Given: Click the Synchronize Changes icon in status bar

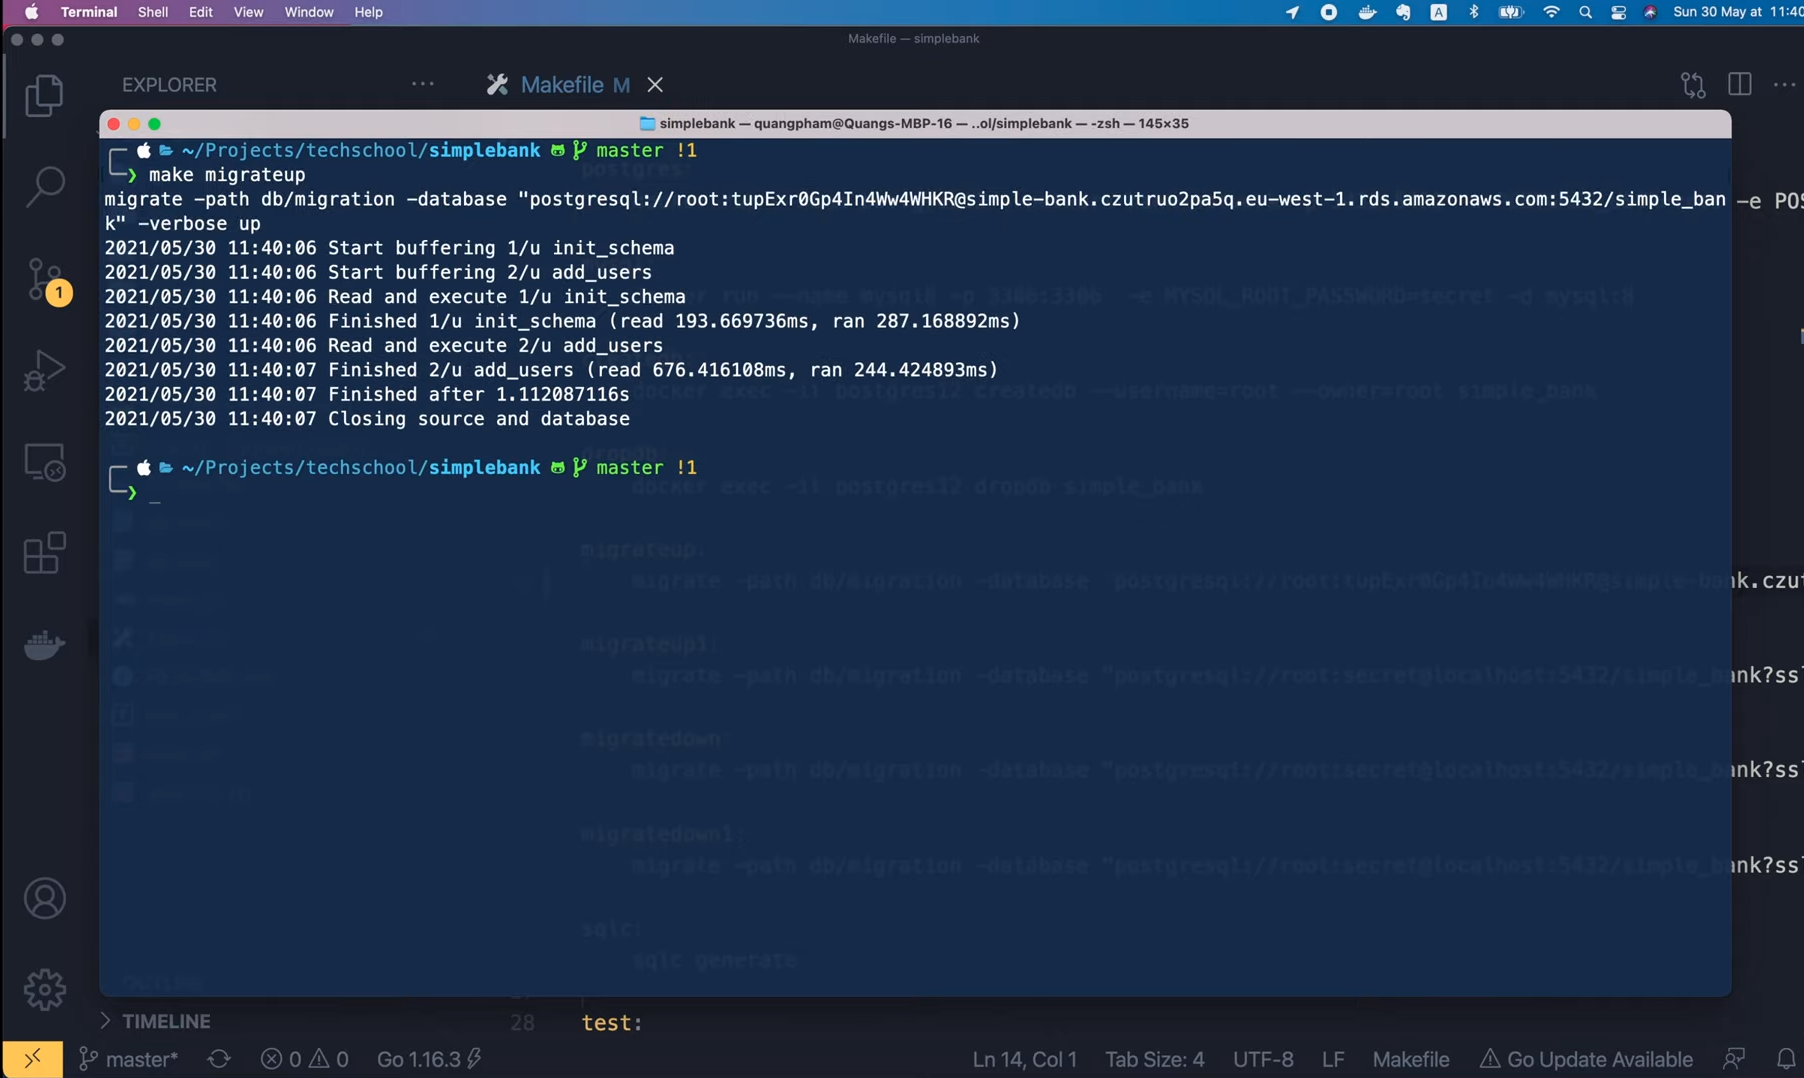Looking at the screenshot, I should [x=219, y=1058].
